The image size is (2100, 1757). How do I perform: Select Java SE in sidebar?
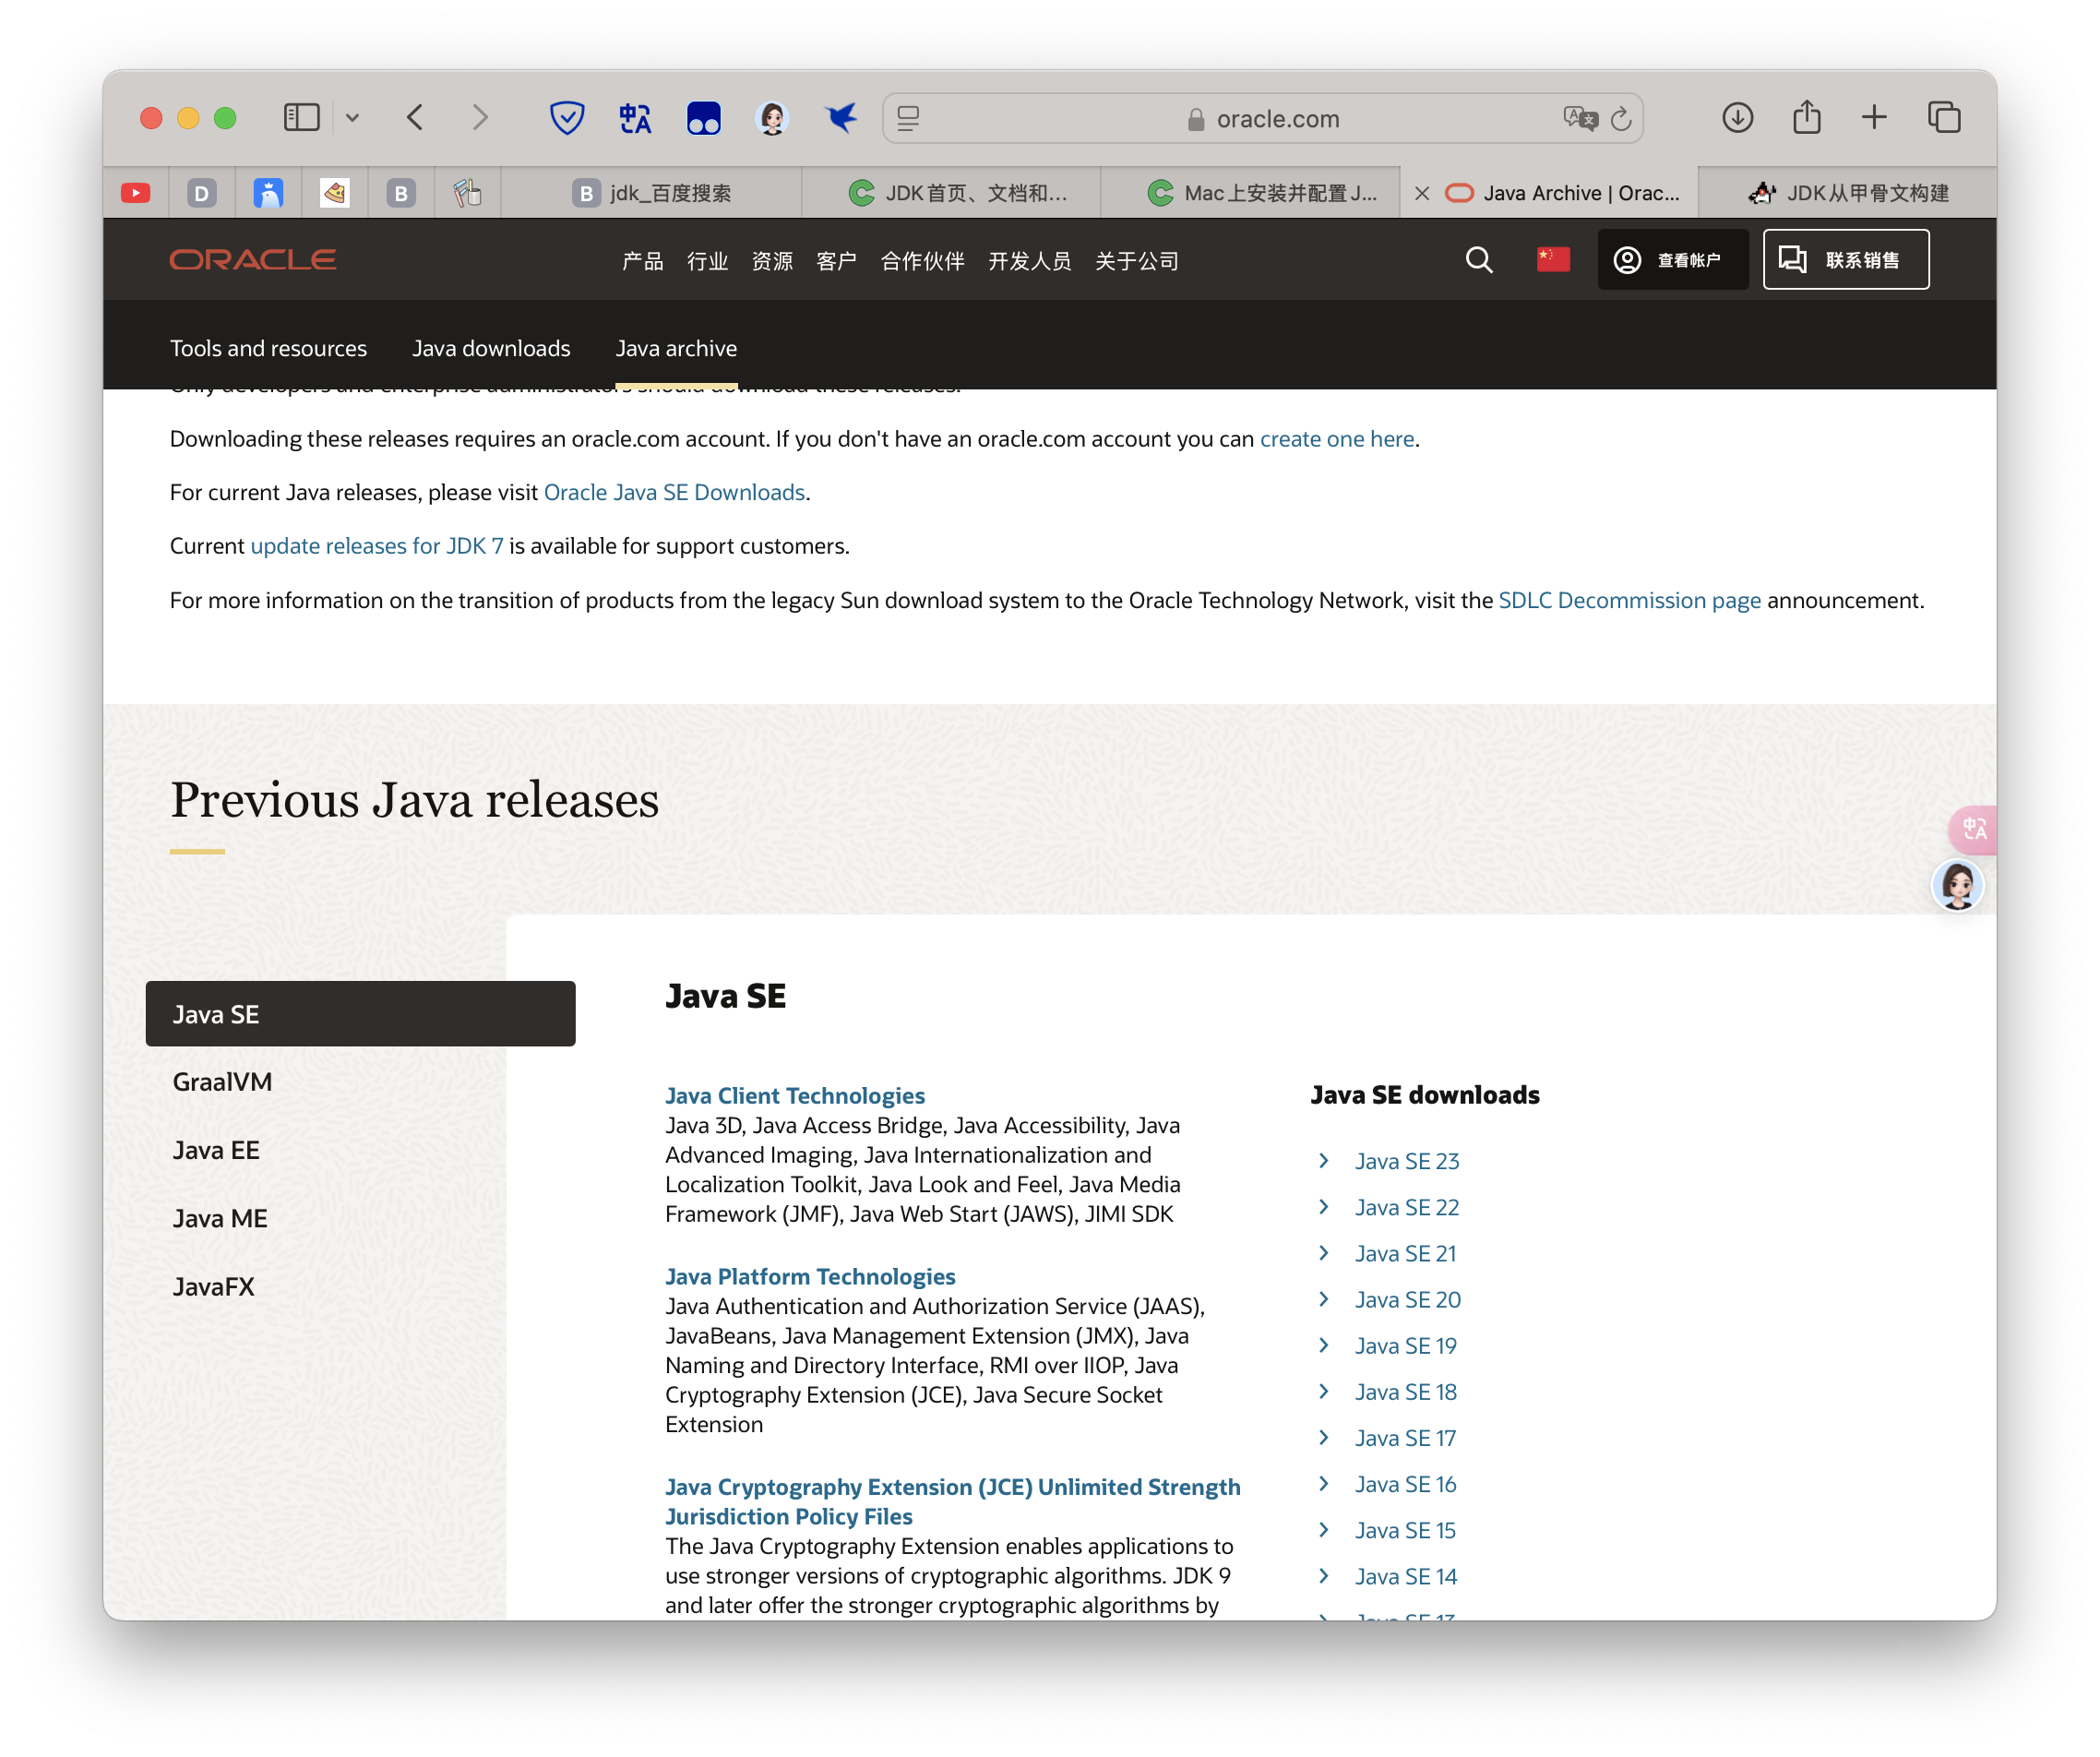pyautogui.click(x=360, y=1014)
